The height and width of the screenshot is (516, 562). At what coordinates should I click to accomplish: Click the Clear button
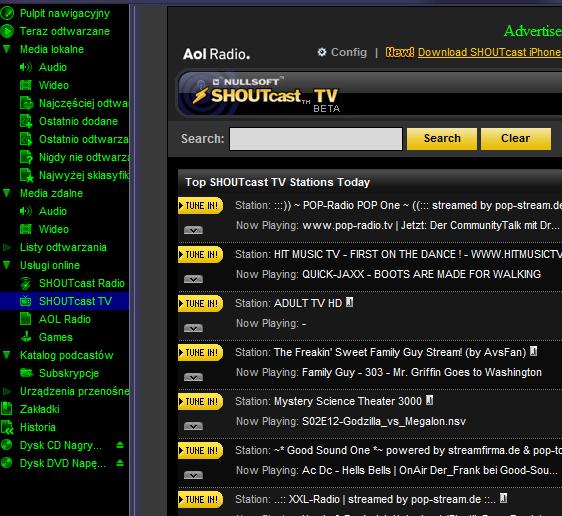point(515,138)
